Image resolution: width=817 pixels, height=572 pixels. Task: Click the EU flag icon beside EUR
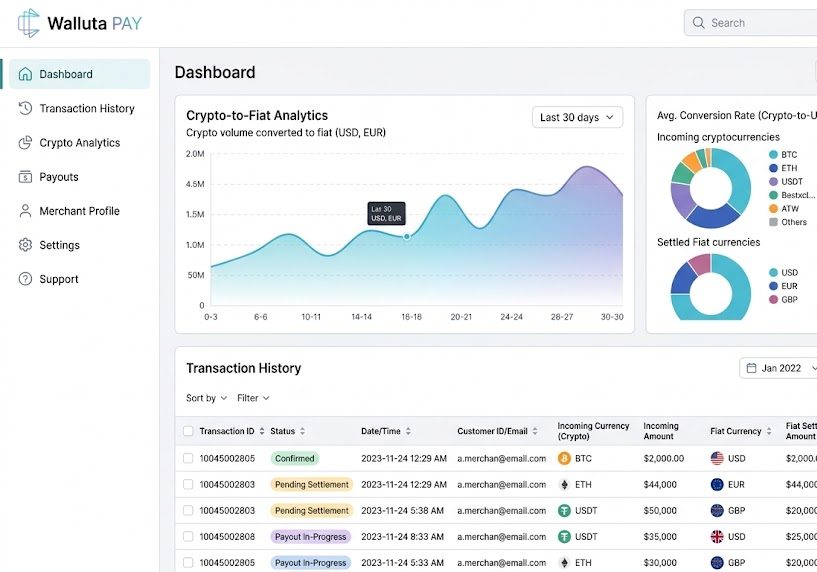pos(717,484)
